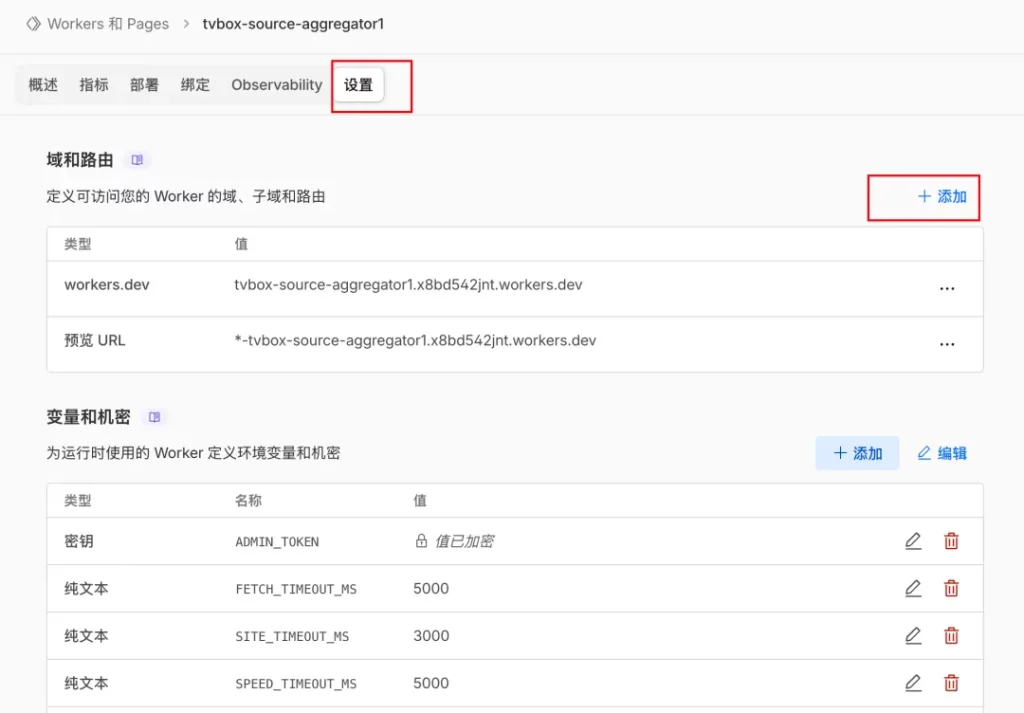The width and height of the screenshot is (1024, 713).
Task: Edit the FETCH_TIMEOUT_MS variable
Action: point(913,588)
